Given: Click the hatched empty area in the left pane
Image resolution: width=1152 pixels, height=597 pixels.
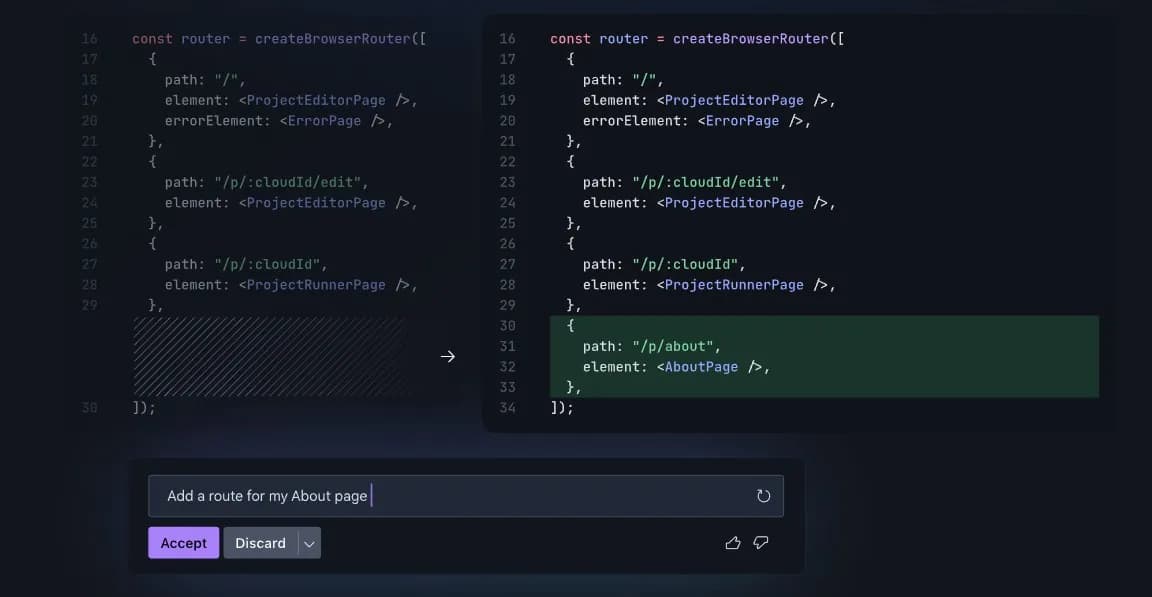Looking at the screenshot, I should (x=268, y=356).
